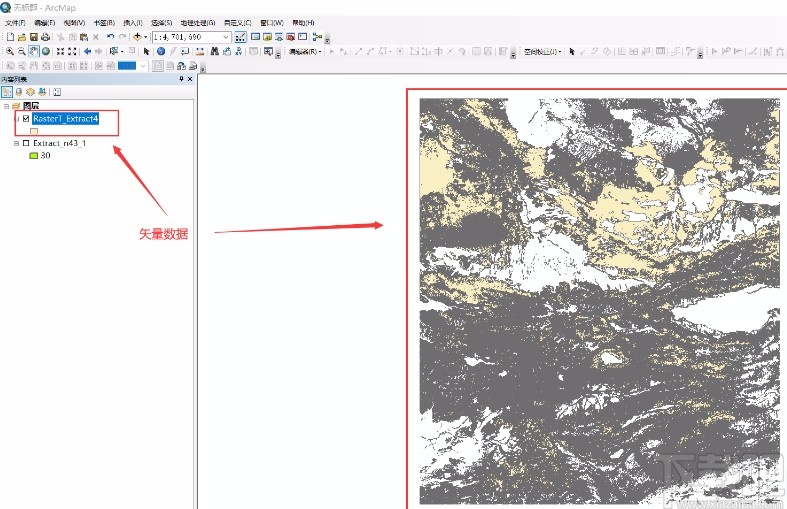Image resolution: width=787 pixels, height=509 pixels.
Task: Click Fixed Zoom Out arrows
Action: pyautogui.click(x=72, y=51)
